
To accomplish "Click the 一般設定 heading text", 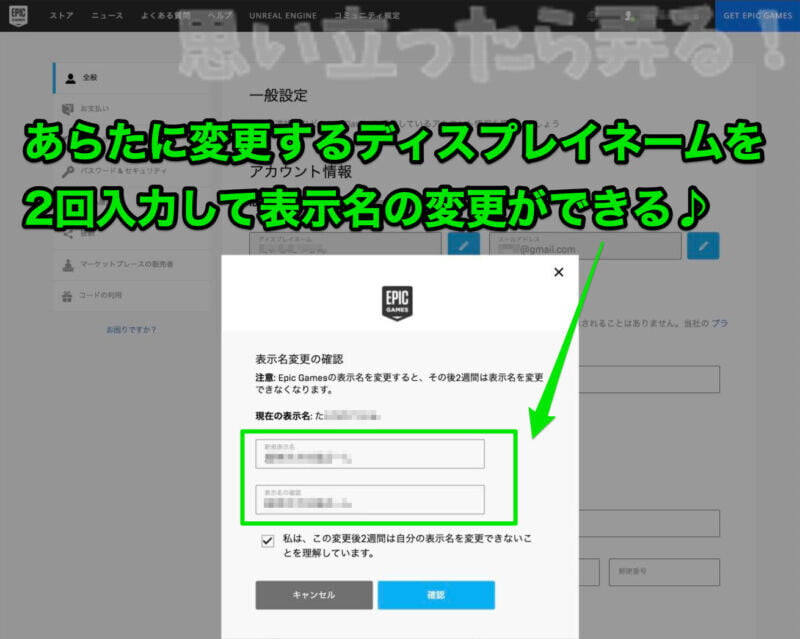I will [x=278, y=95].
